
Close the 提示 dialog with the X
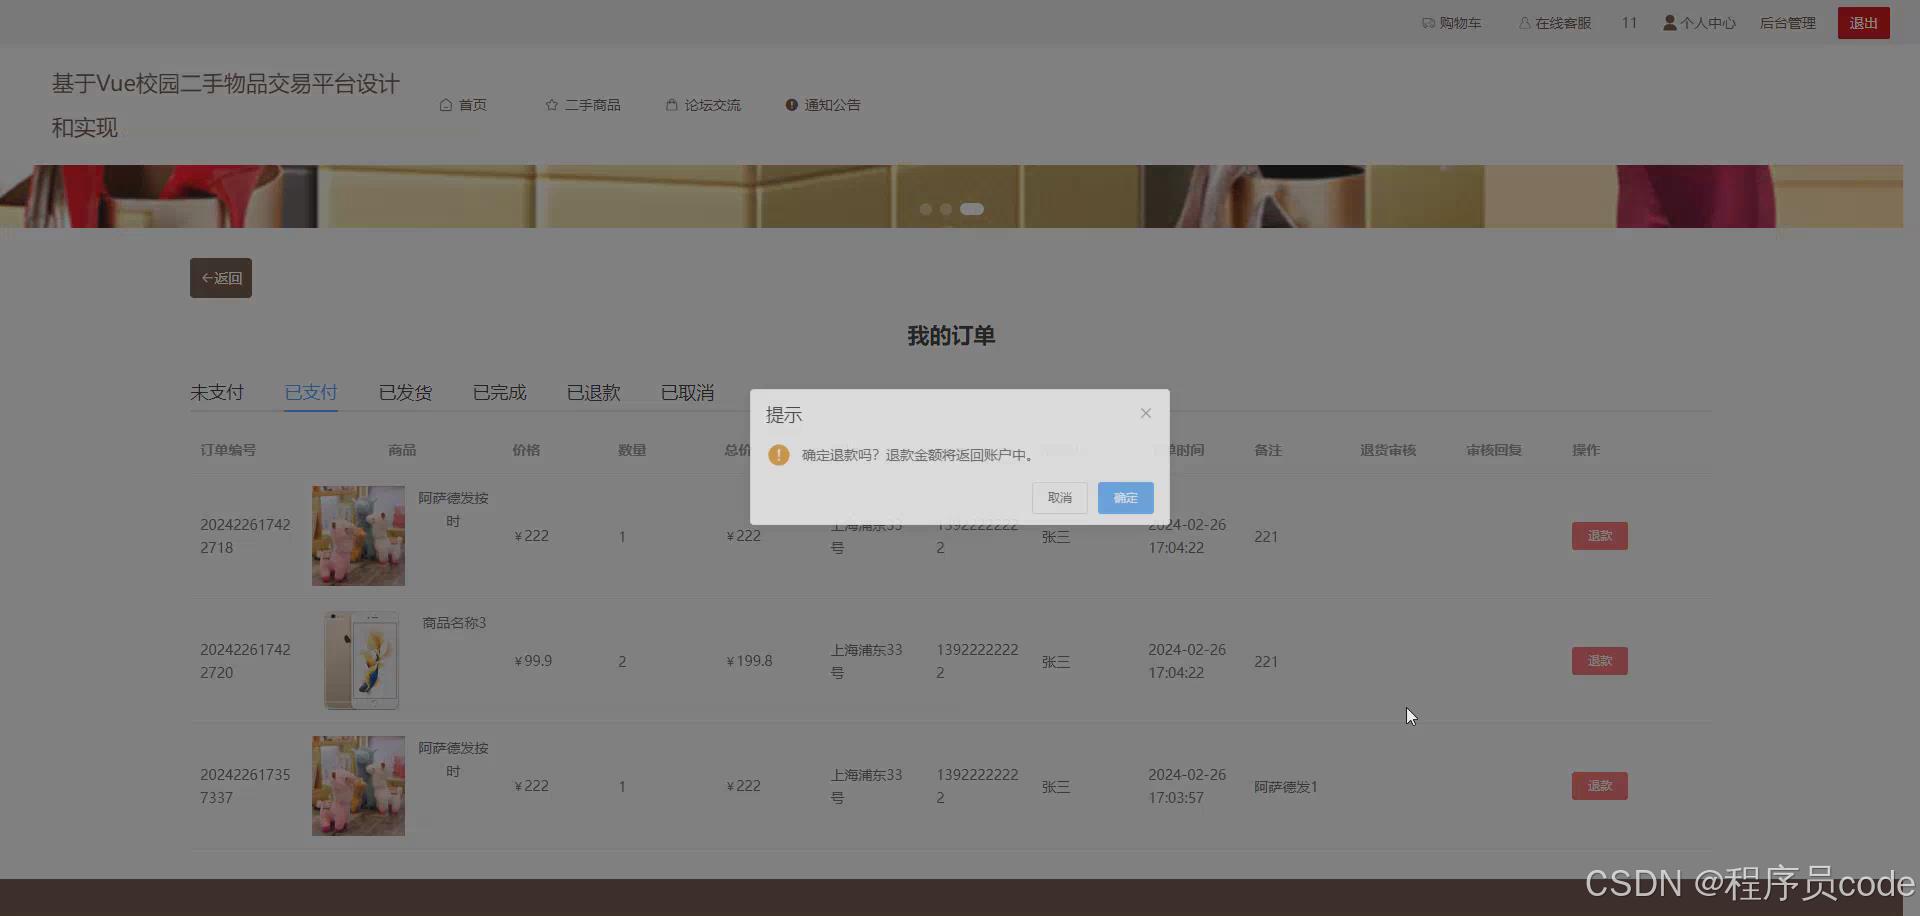[x=1145, y=413]
